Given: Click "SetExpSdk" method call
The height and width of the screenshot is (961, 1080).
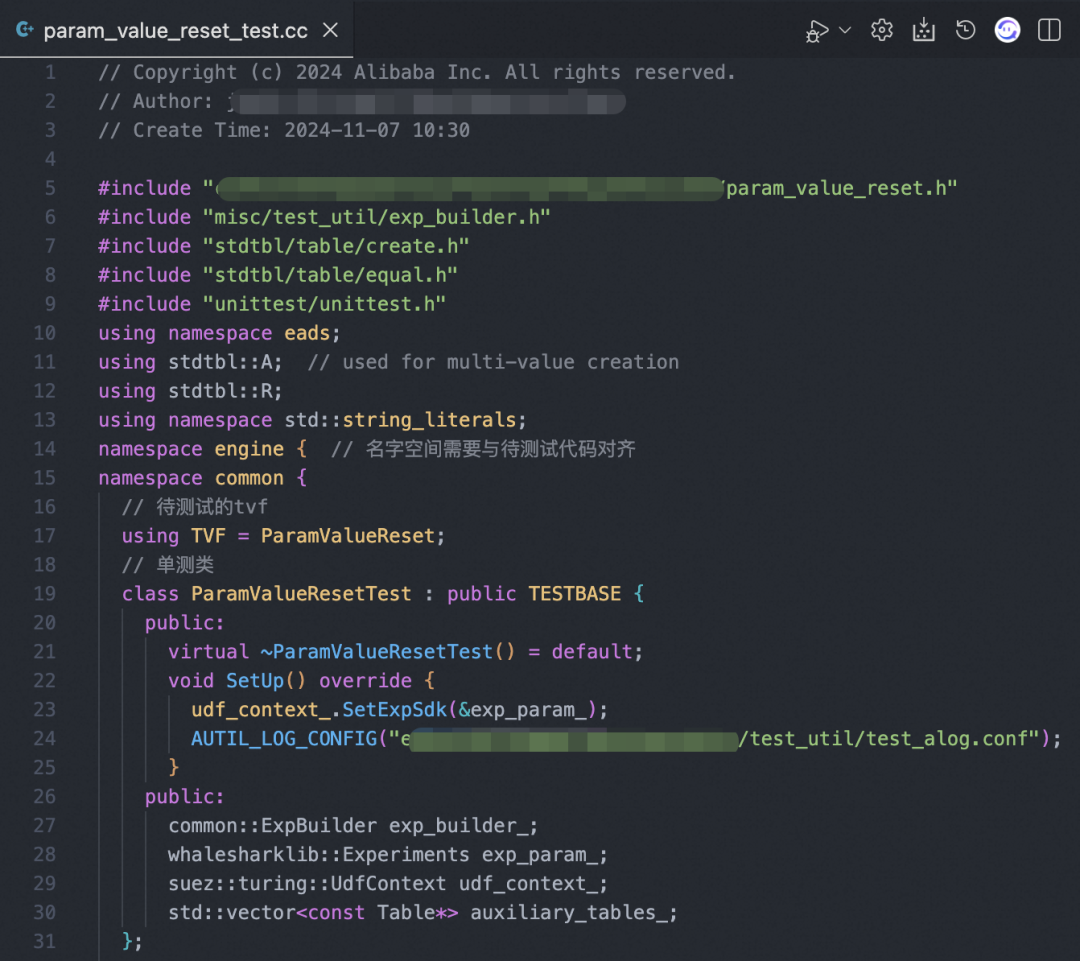Looking at the screenshot, I should coord(395,710).
